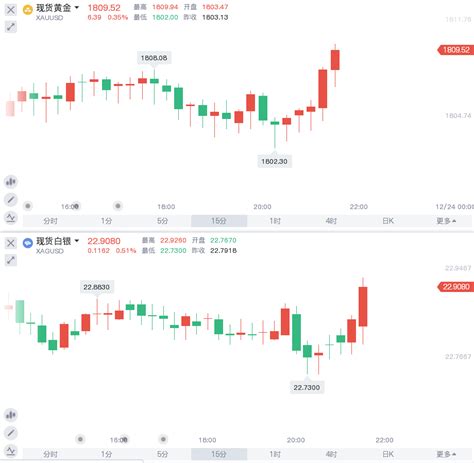Open the 现货白银 symbol dropdown
Image resolution: width=474 pixels, height=463 pixels.
77,241
